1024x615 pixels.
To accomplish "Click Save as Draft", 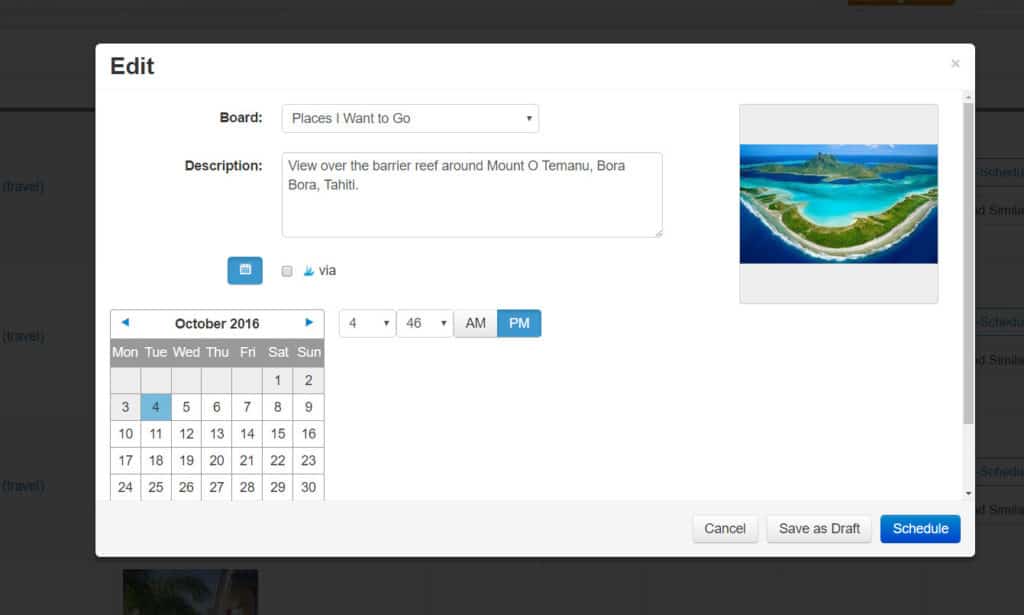I will (x=818, y=529).
